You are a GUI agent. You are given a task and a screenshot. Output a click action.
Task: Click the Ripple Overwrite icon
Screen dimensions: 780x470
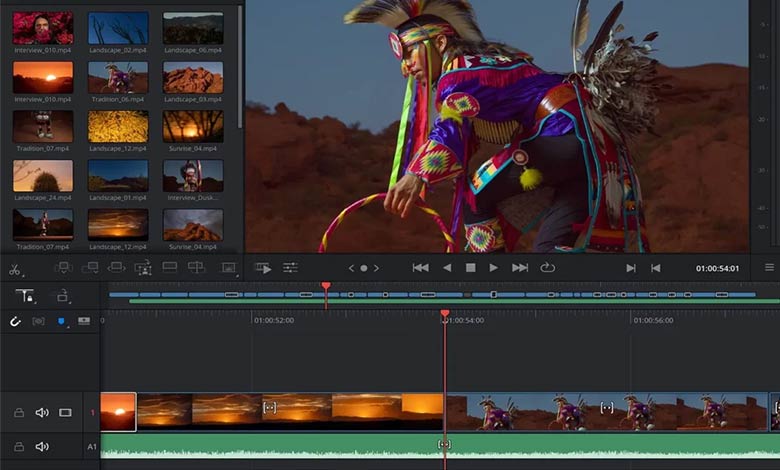coord(117,268)
